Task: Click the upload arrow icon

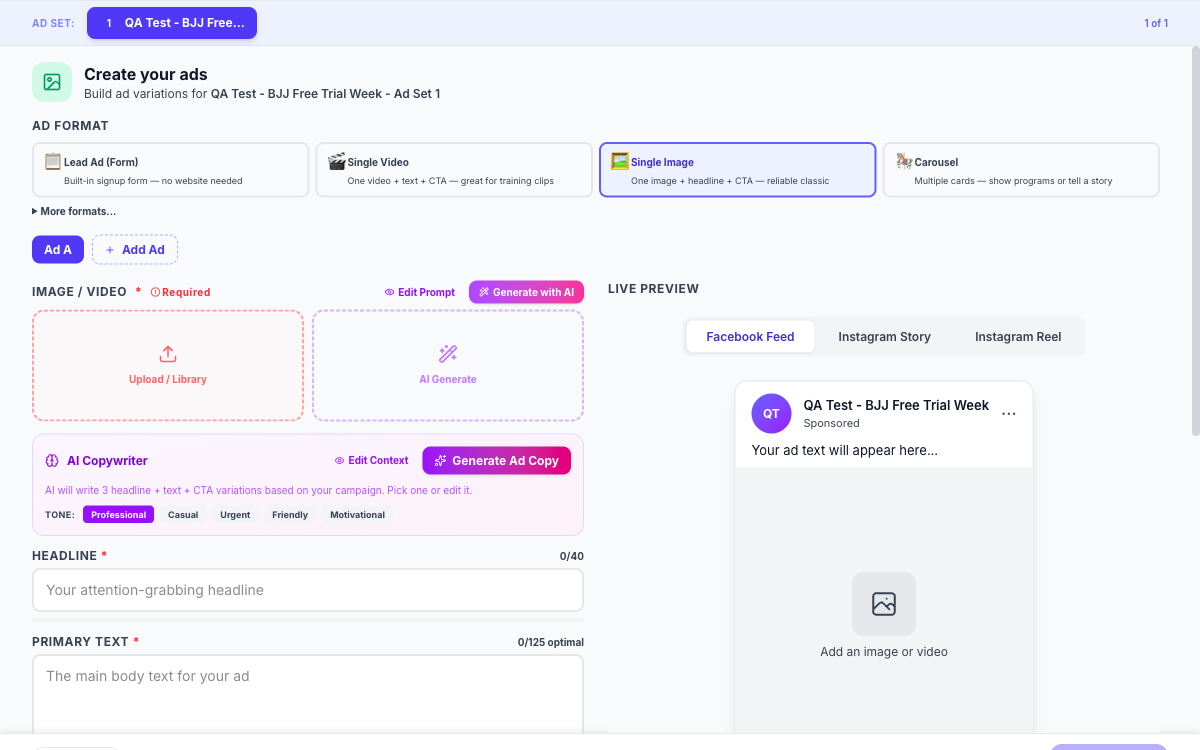Action: (x=168, y=354)
